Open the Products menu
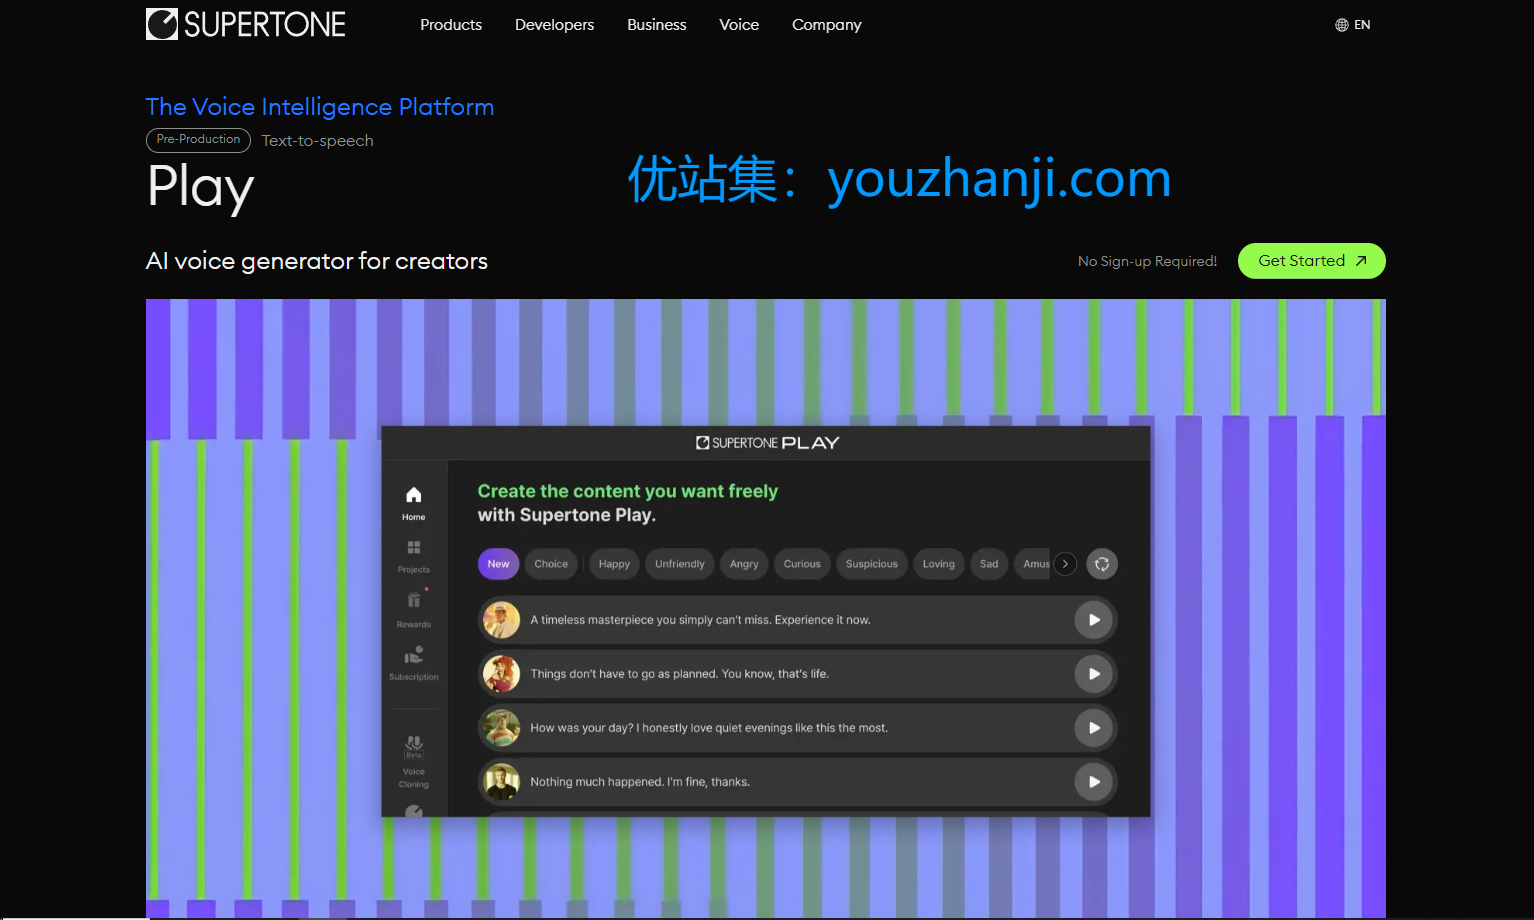 tap(451, 25)
